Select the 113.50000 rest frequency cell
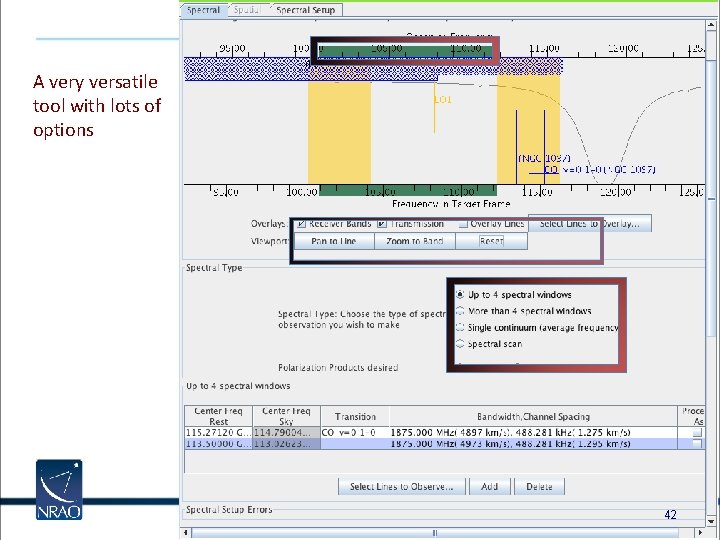720x540 pixels. coord(219,444)
